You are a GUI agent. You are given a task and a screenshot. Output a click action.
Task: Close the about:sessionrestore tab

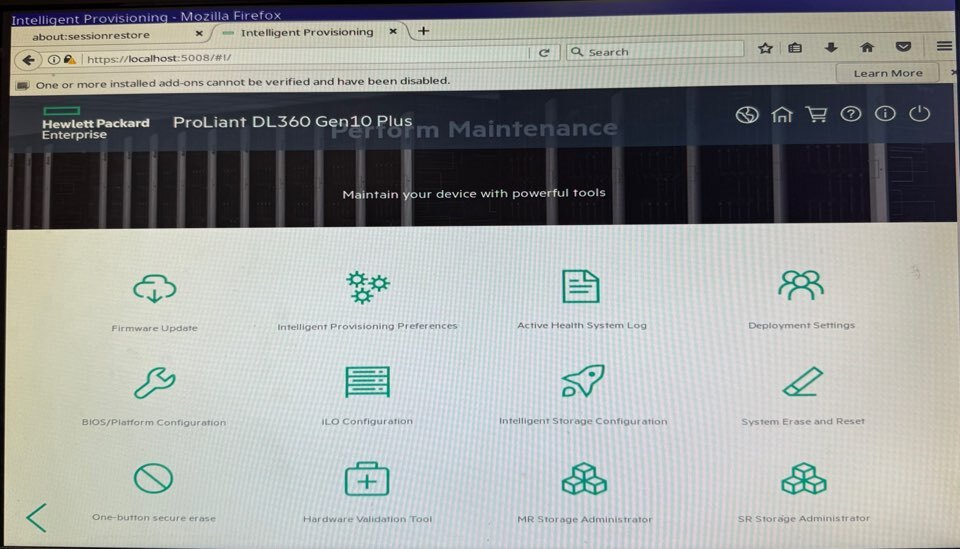click(199, 34)
